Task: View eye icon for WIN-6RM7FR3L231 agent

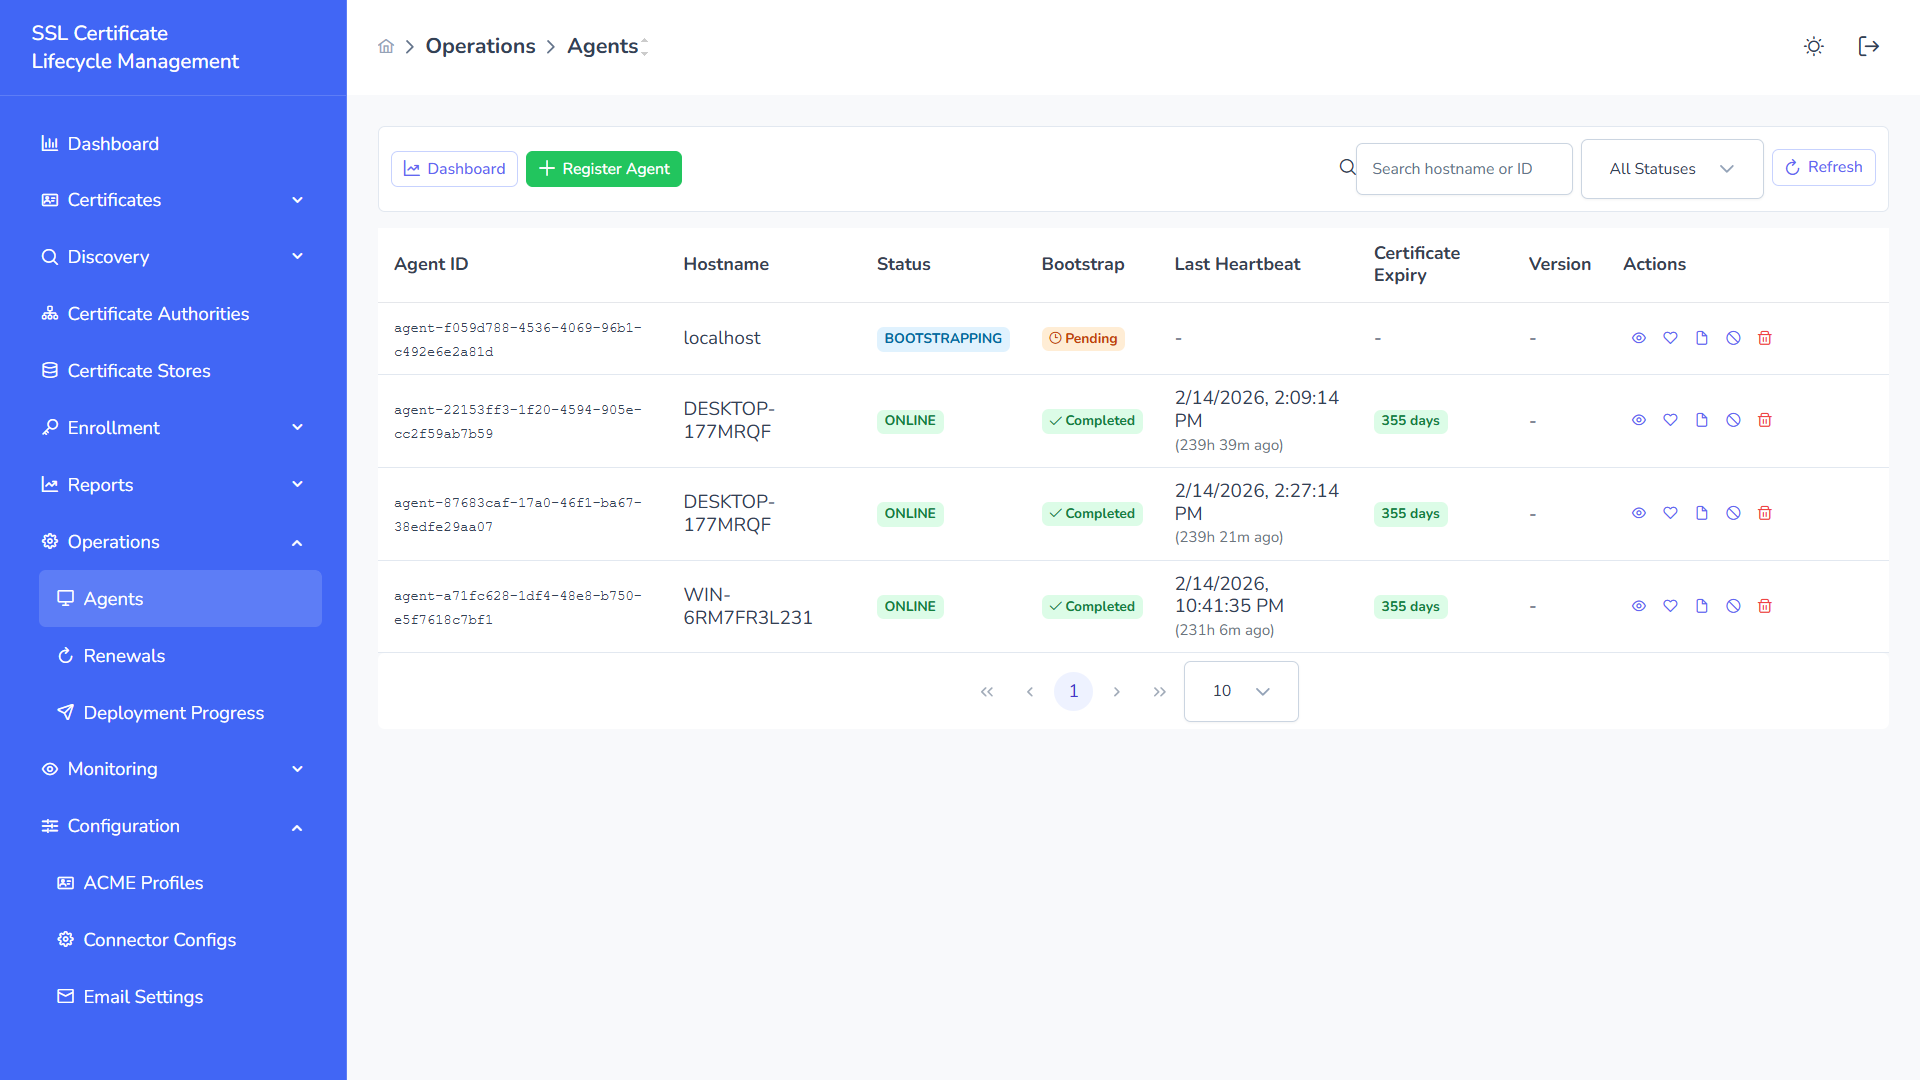Action: [1638, 606]
